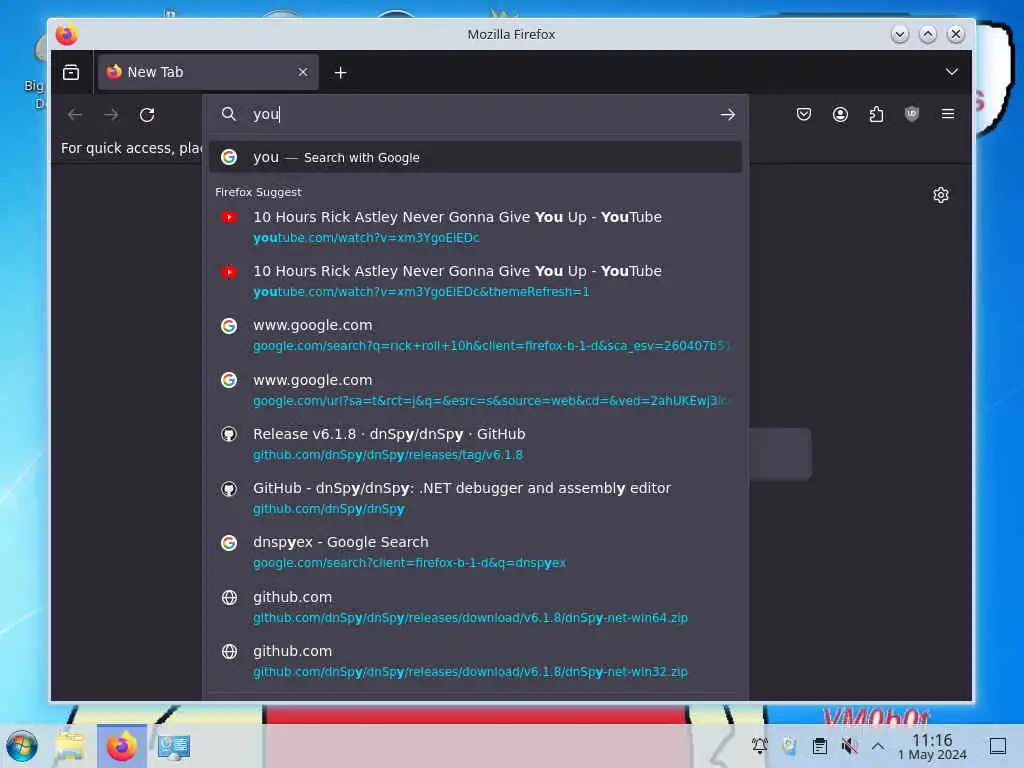This screenshot has height=768, width=1024.
Task: Click the tray icon between bell and clipboard
Action: [x=790, y=746]
